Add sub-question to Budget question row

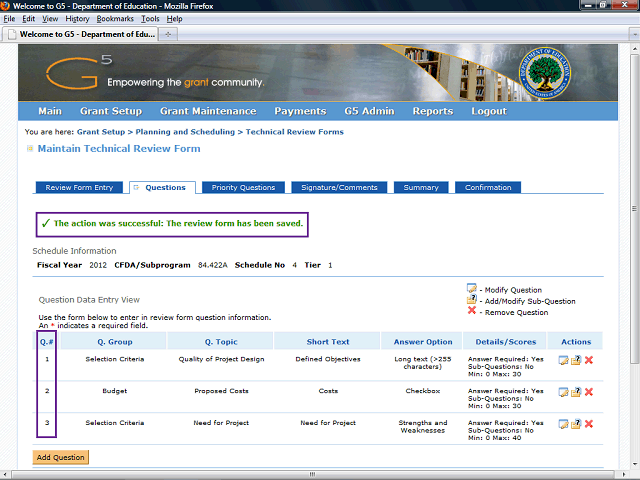tap(576, 392)
